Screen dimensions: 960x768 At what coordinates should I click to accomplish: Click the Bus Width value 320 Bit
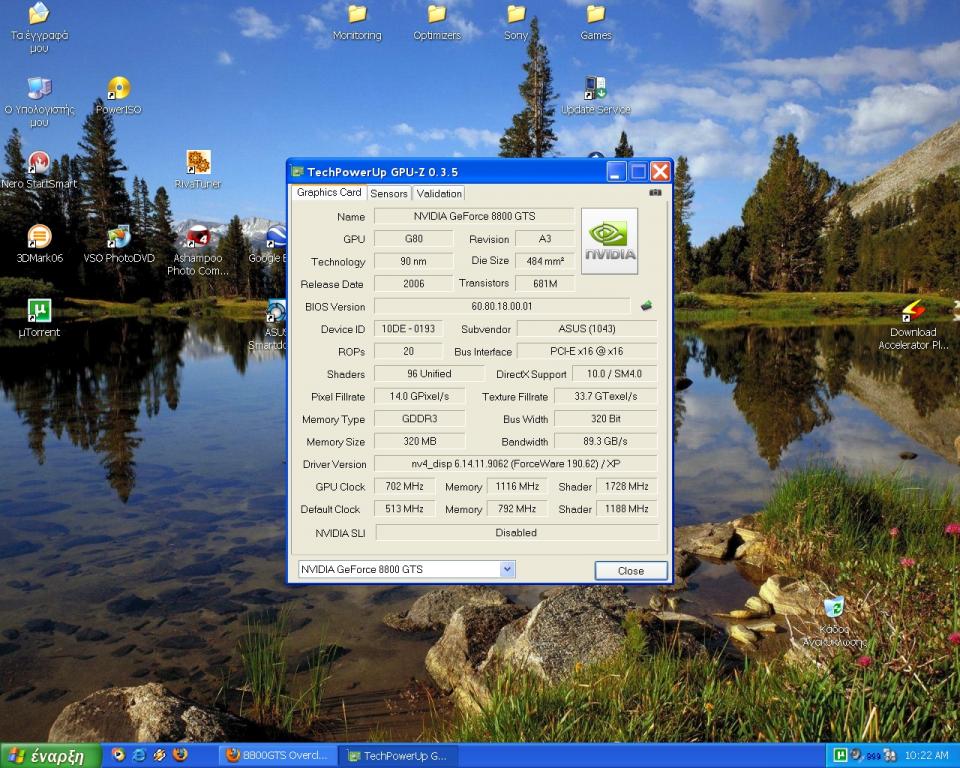point(606,419)
